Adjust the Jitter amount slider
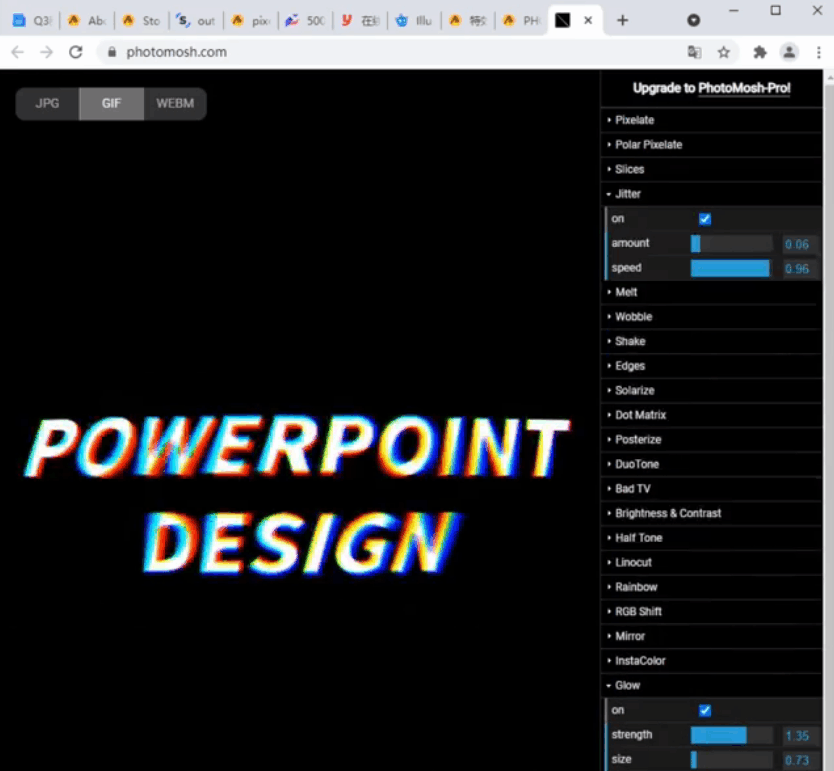Image resolution: width=834 pixels, height=771 pixels. [731, 244]
